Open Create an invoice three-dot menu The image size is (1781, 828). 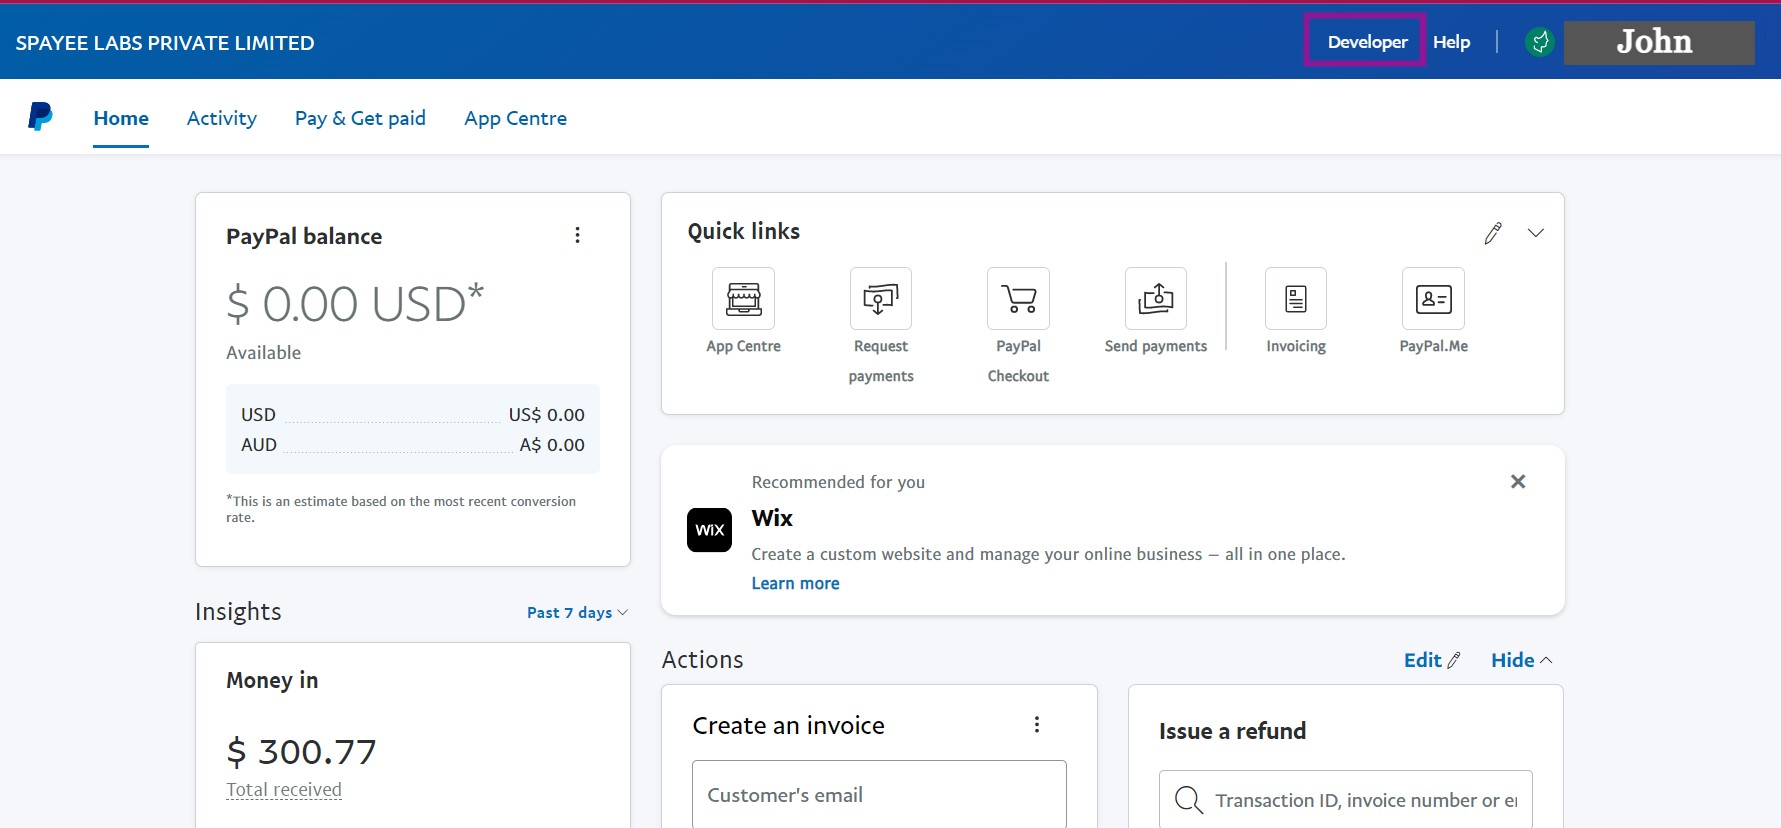tap(1037, 725)
